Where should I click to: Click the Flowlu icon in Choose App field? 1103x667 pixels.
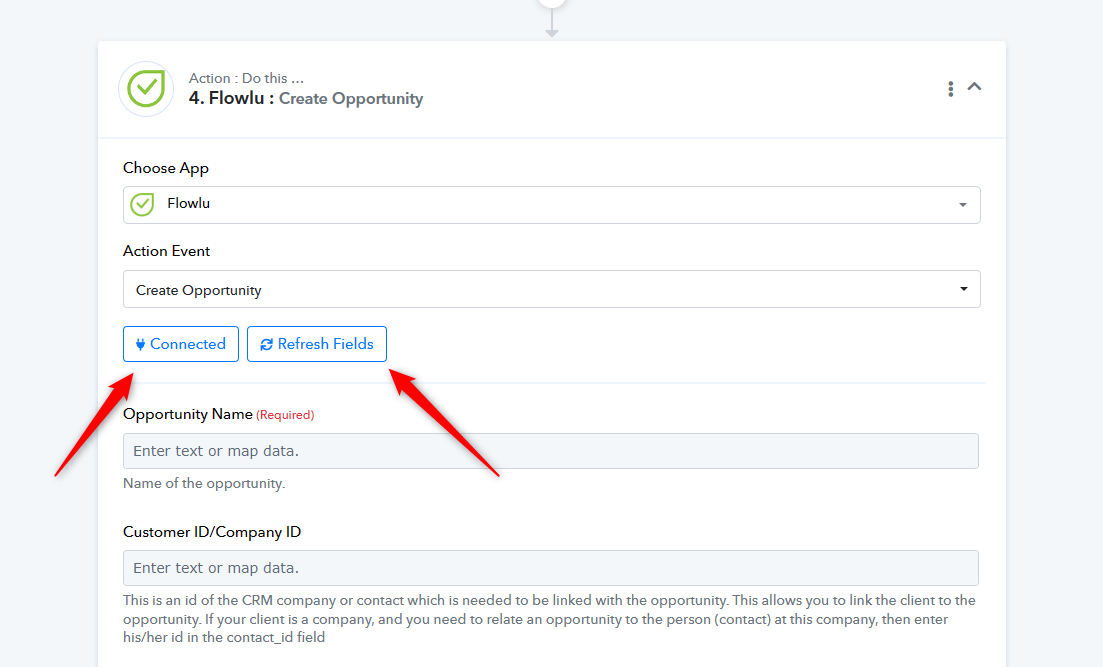point(142,205)
